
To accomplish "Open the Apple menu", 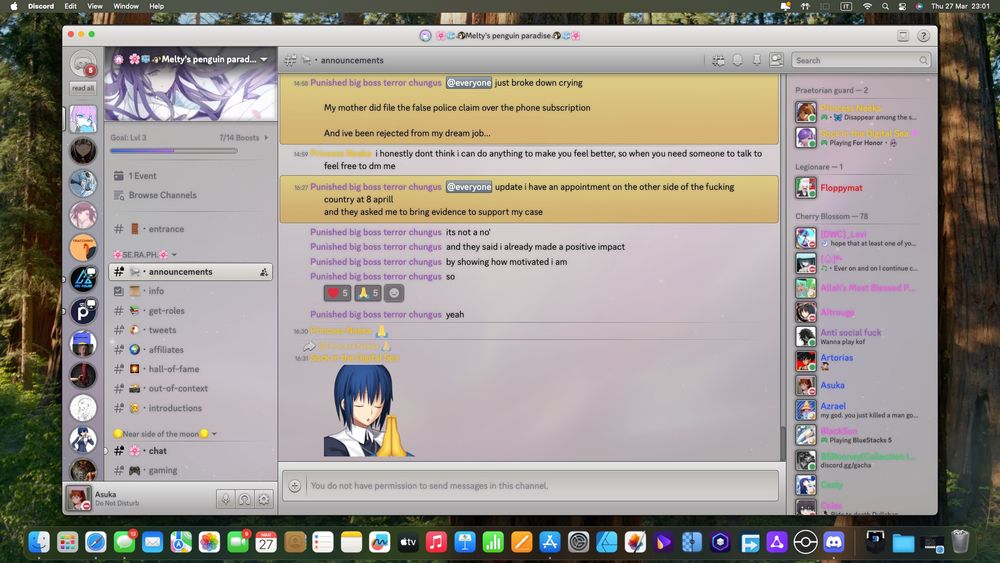I will point(13,6).
